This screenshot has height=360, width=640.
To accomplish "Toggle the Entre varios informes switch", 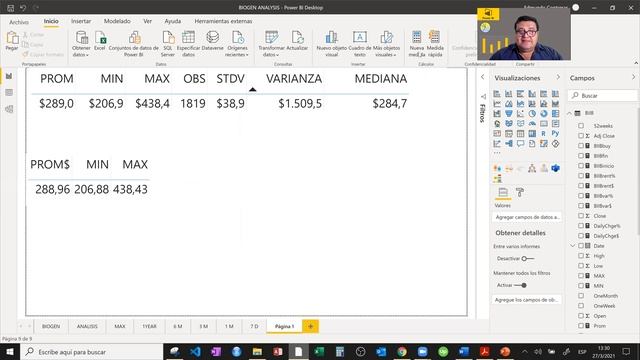I will click(527, 258).
